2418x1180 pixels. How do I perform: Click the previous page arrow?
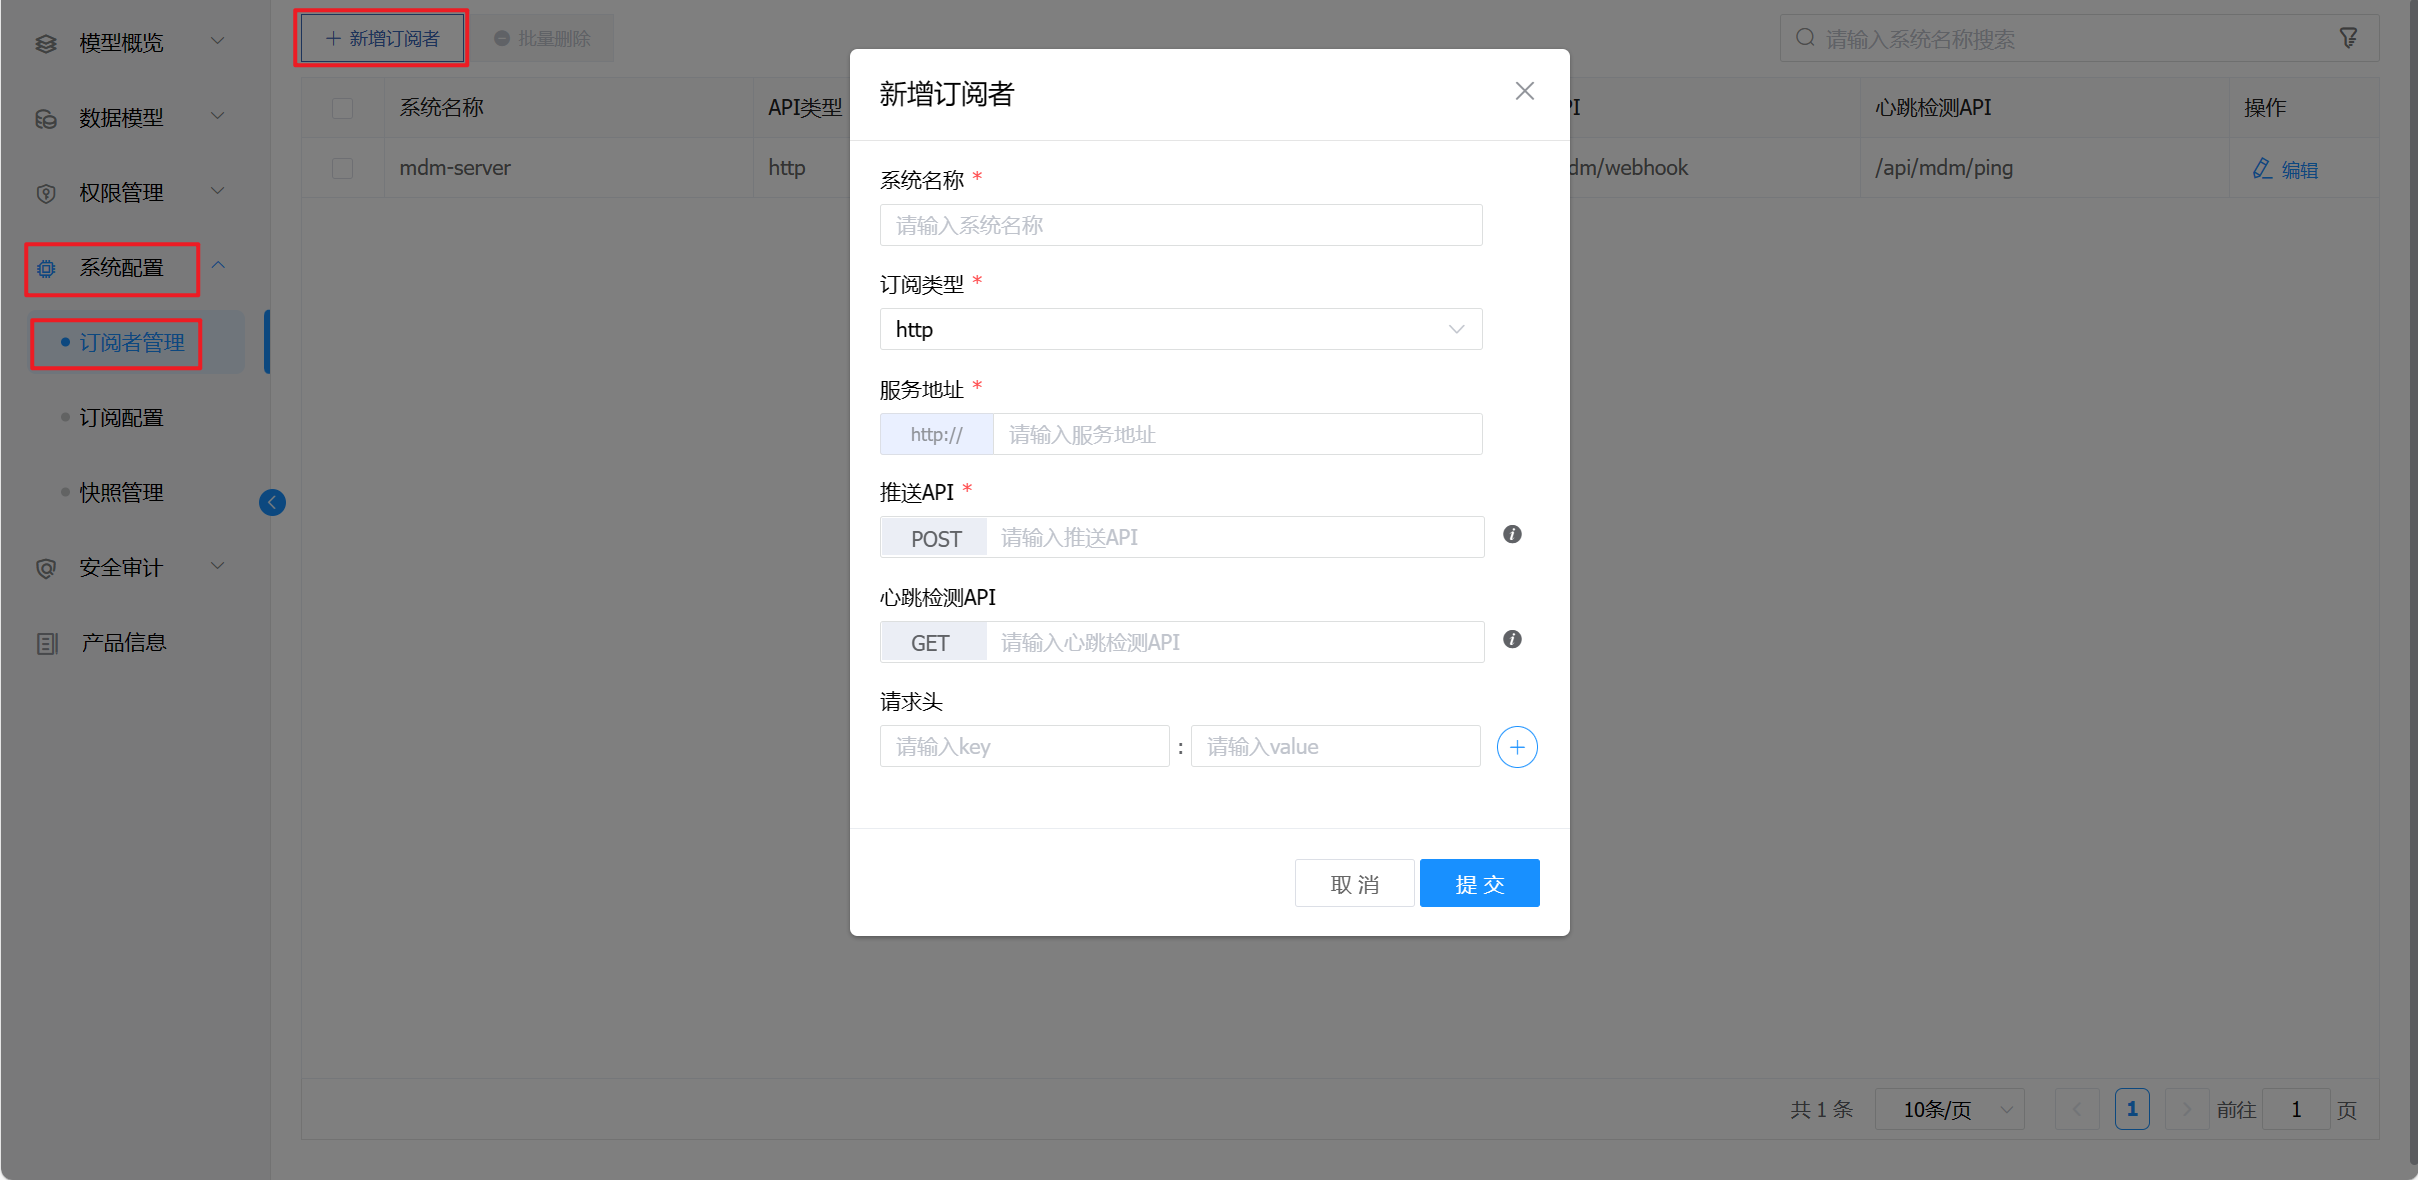pos(2077,1109)
